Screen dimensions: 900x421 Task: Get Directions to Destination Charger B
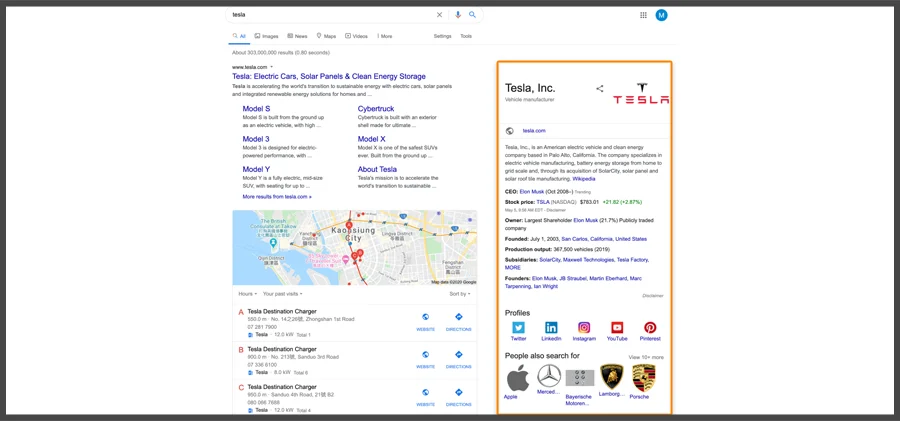[459, 360]
